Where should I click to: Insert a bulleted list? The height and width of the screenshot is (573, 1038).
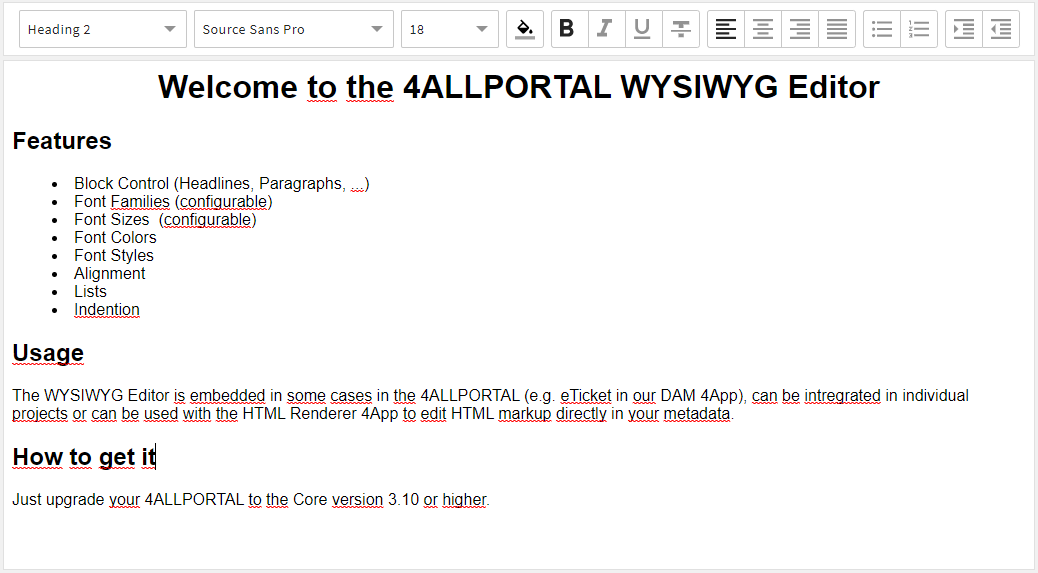[x=882, y=29]
